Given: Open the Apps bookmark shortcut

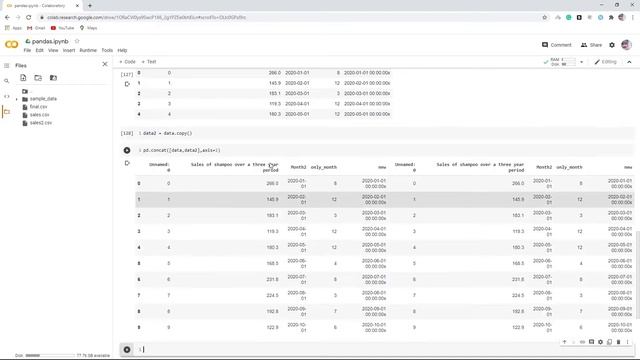Looking at the screenshot, I should [13, 28].
